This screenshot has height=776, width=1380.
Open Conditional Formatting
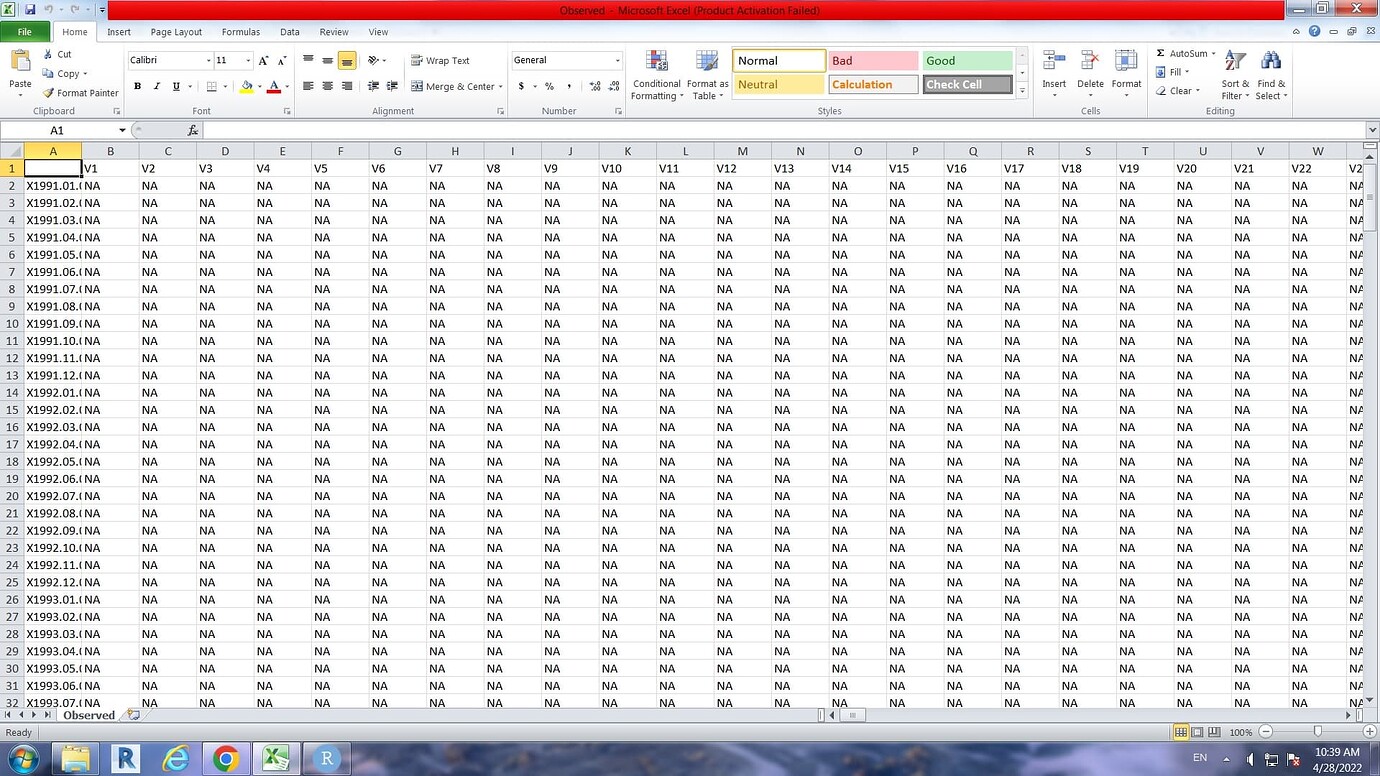657,75
